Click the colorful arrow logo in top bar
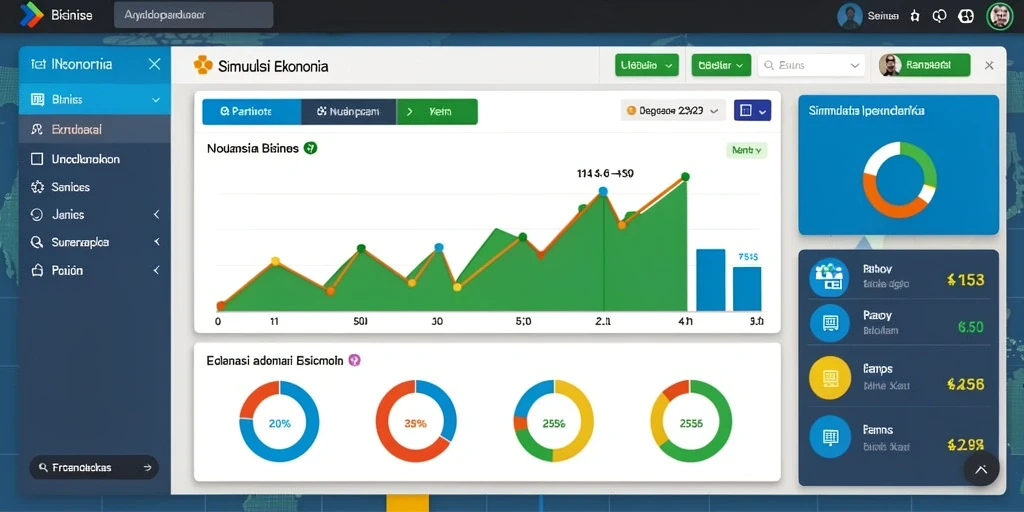This screenshot has width=1024, height=512. 31,14
